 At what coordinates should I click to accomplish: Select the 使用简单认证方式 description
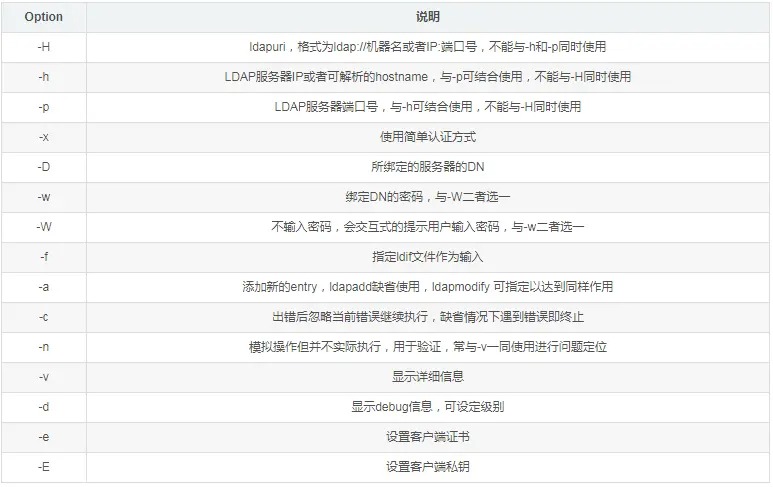pos(427,137)
